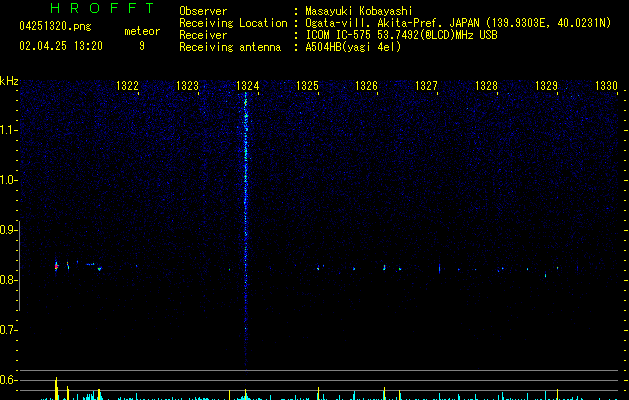The width and height of the screenshot is (629, 400).
Task: Select observer name Masayuki Kobayashi
Action: pos(359,11)
